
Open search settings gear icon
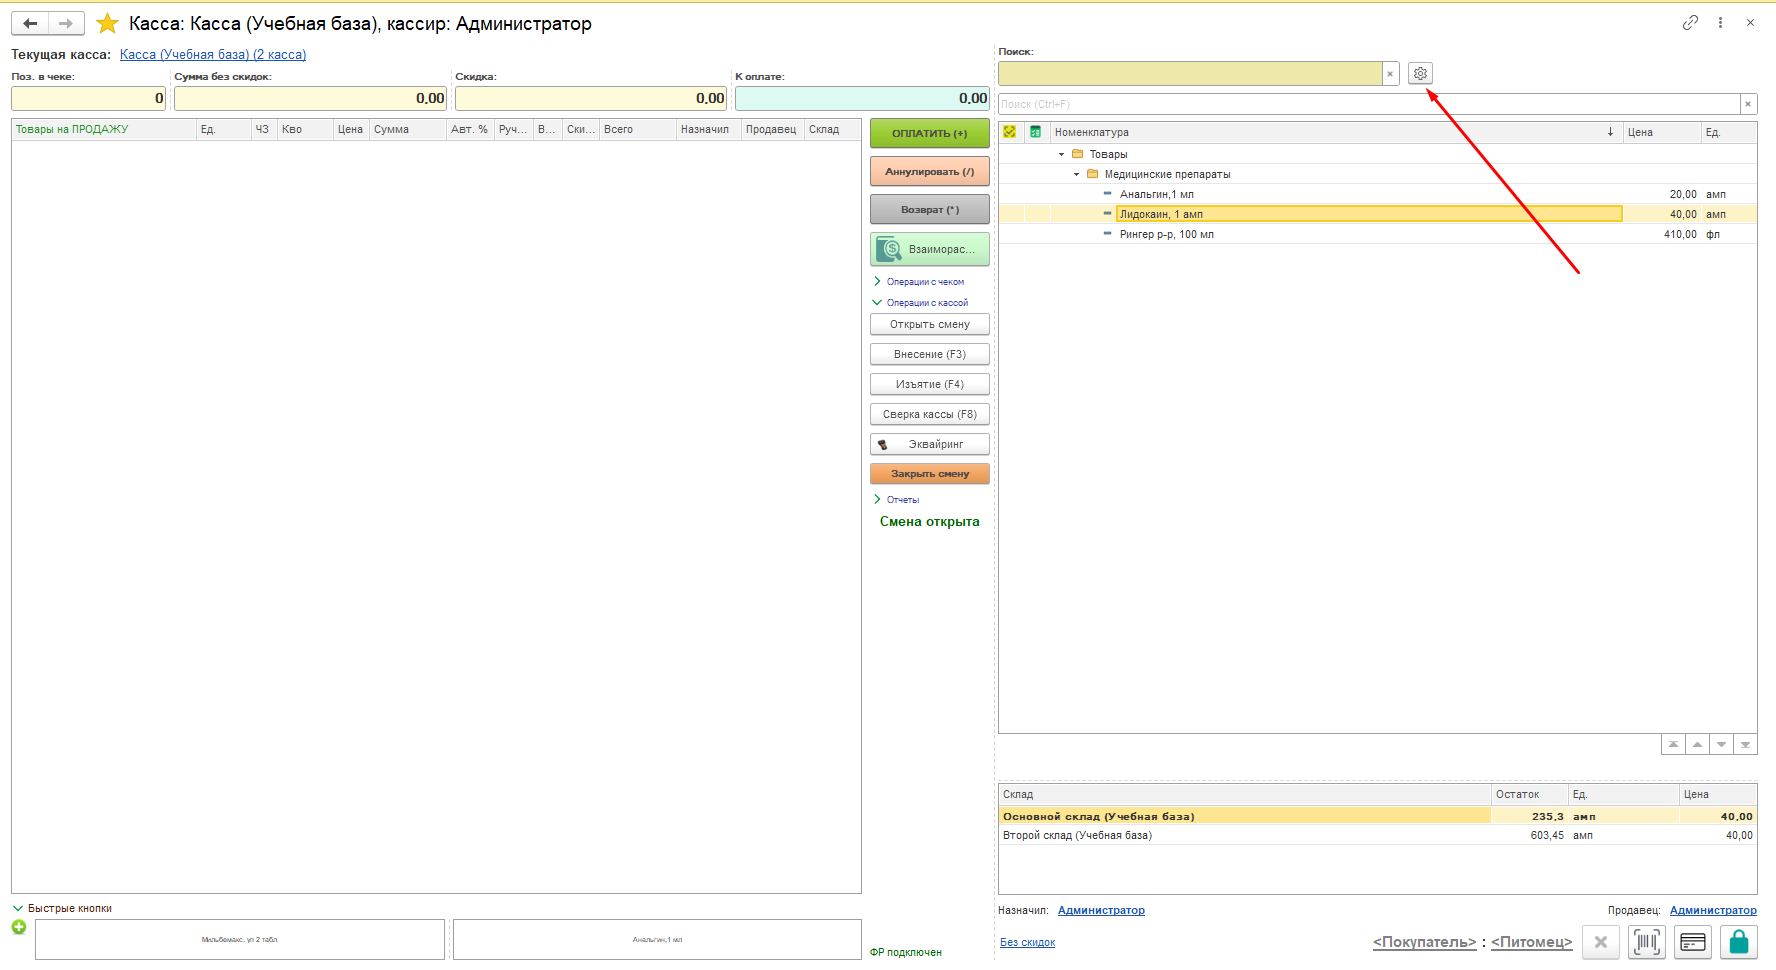click(x=1420, y=73)
